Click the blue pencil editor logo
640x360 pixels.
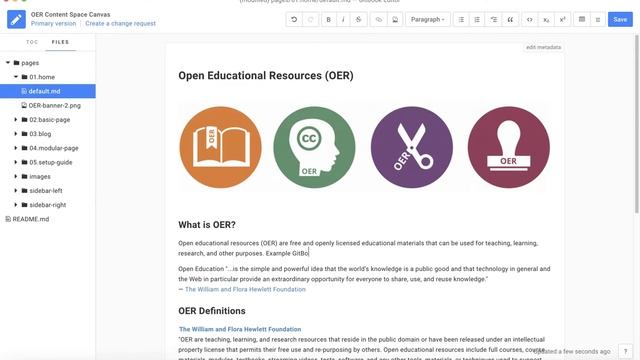point(16,19)
